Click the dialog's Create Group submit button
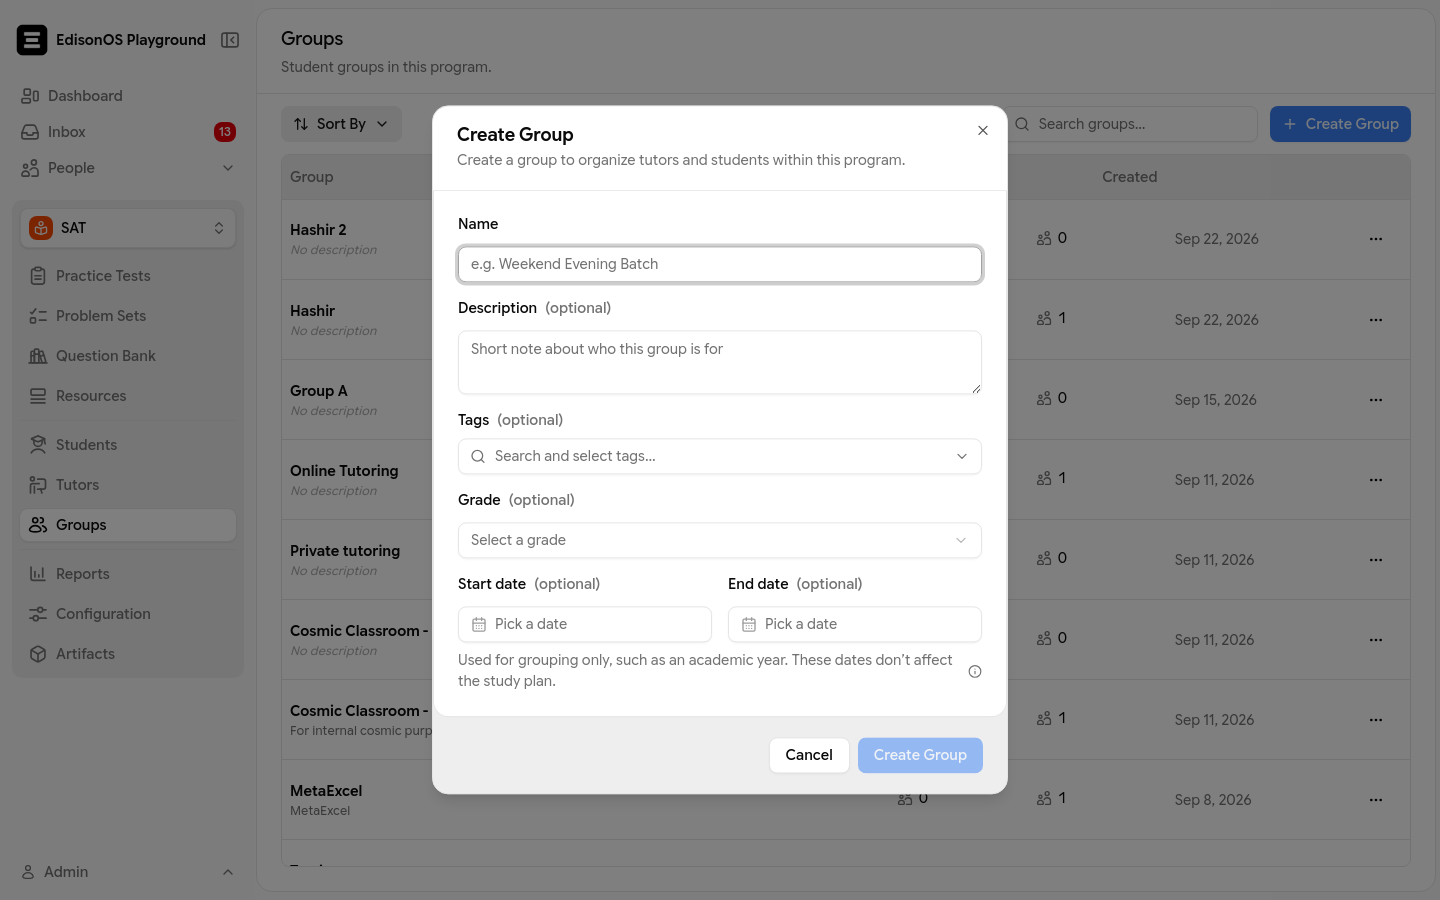Viewport: 1440px width, 900px height. [920, 755]
